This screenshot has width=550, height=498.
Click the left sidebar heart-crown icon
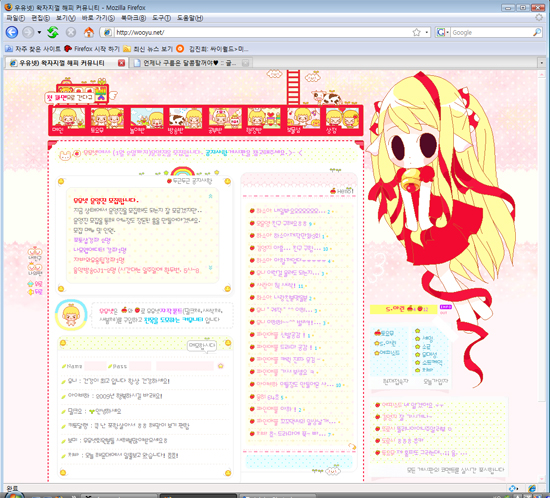(x=35, y=251)
